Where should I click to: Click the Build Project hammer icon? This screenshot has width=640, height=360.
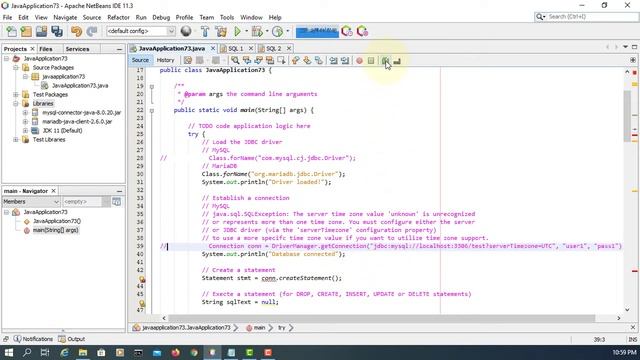pos(205,31)
